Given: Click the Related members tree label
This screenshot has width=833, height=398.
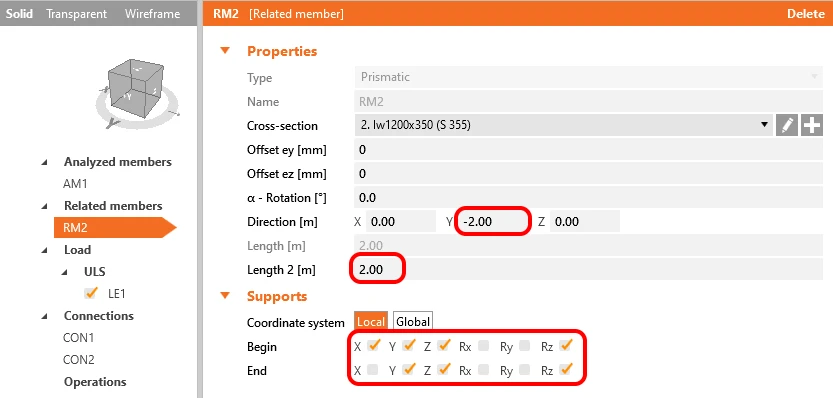Looking at the screenshot, I should click(x=113, y=206).
